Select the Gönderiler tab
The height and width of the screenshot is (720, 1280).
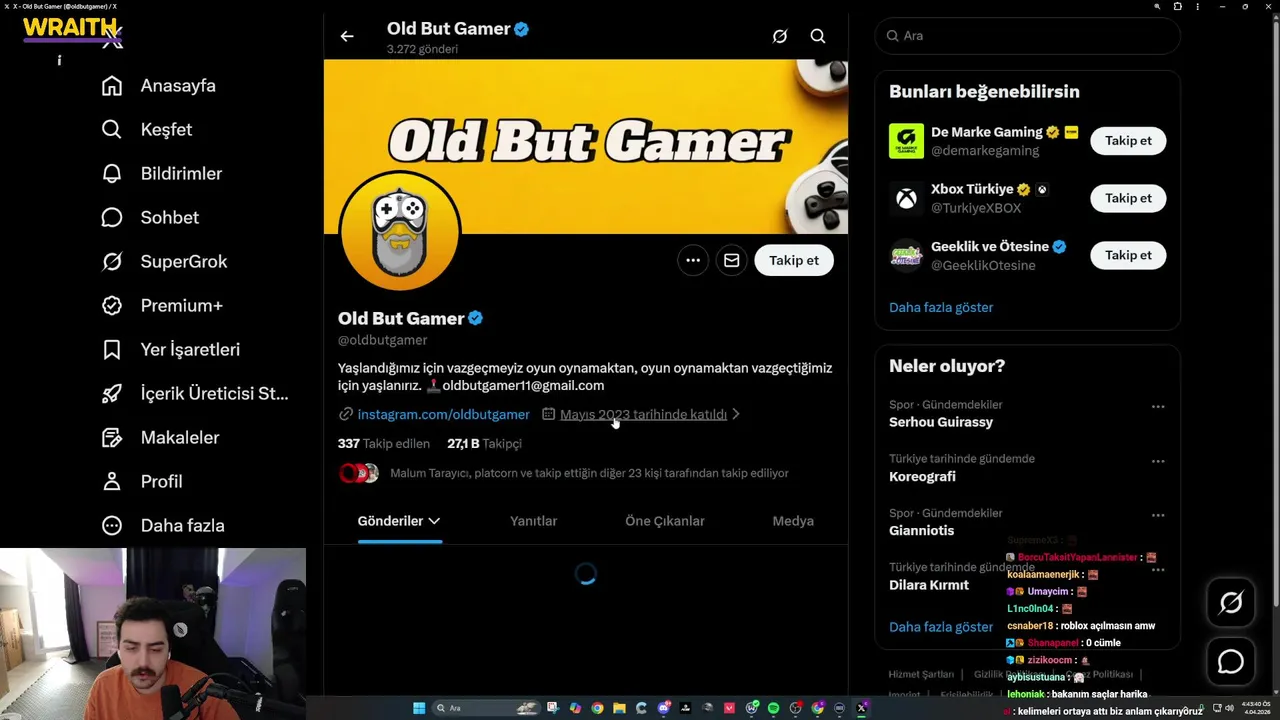click(x=399, y=521)
